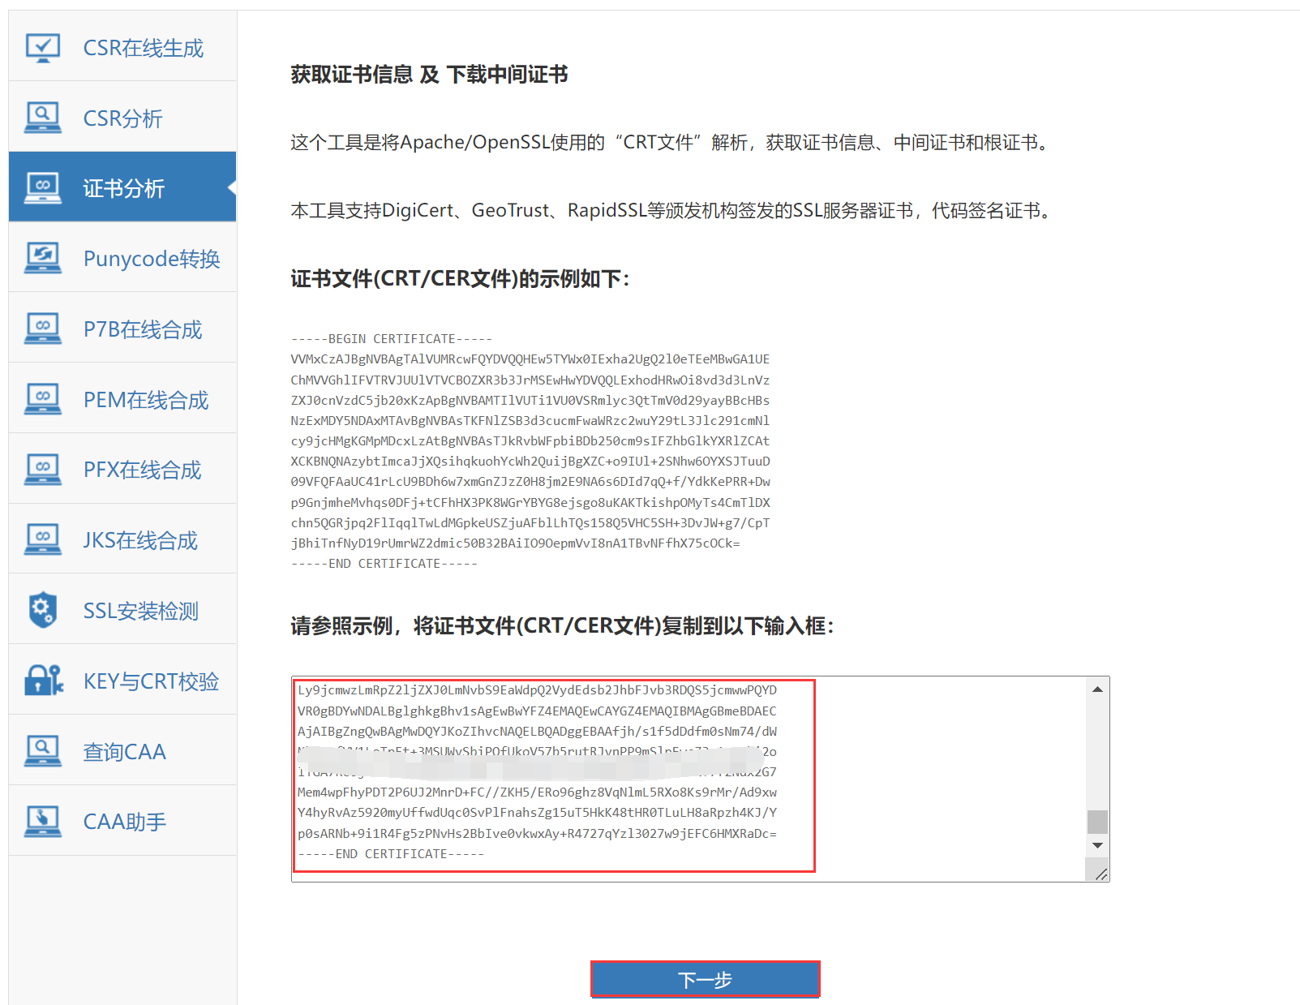Click the 查询CAA search monitor icon

click(x=43, y=750)
